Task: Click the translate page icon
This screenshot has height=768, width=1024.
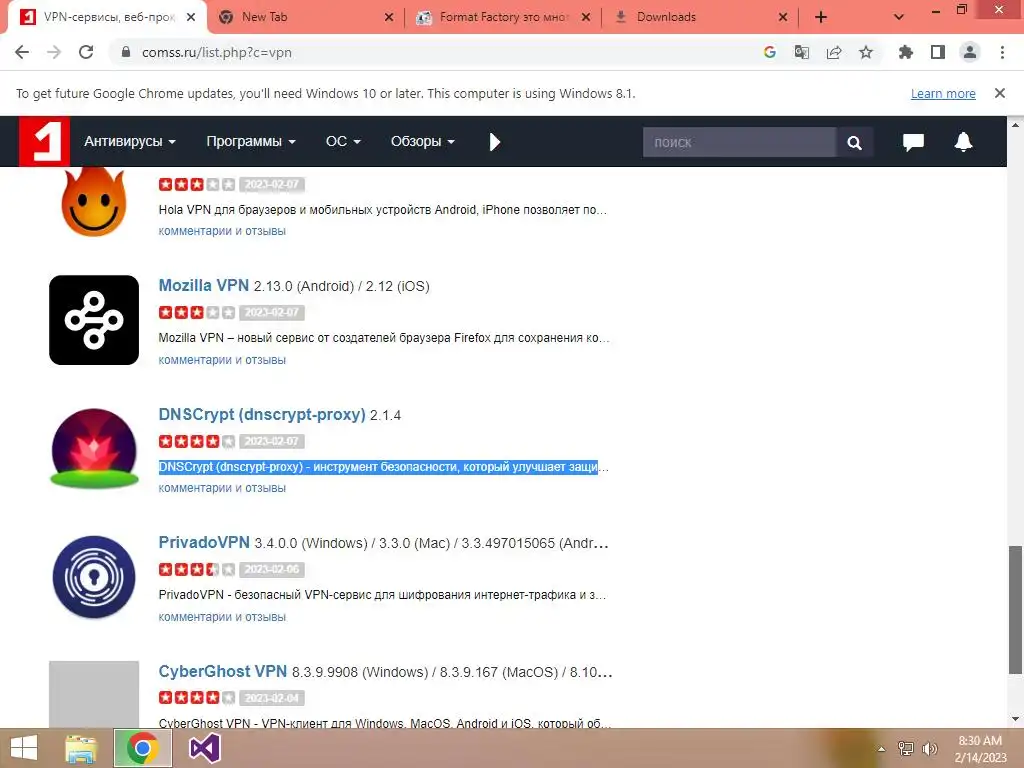Action: tap(801, 52)
